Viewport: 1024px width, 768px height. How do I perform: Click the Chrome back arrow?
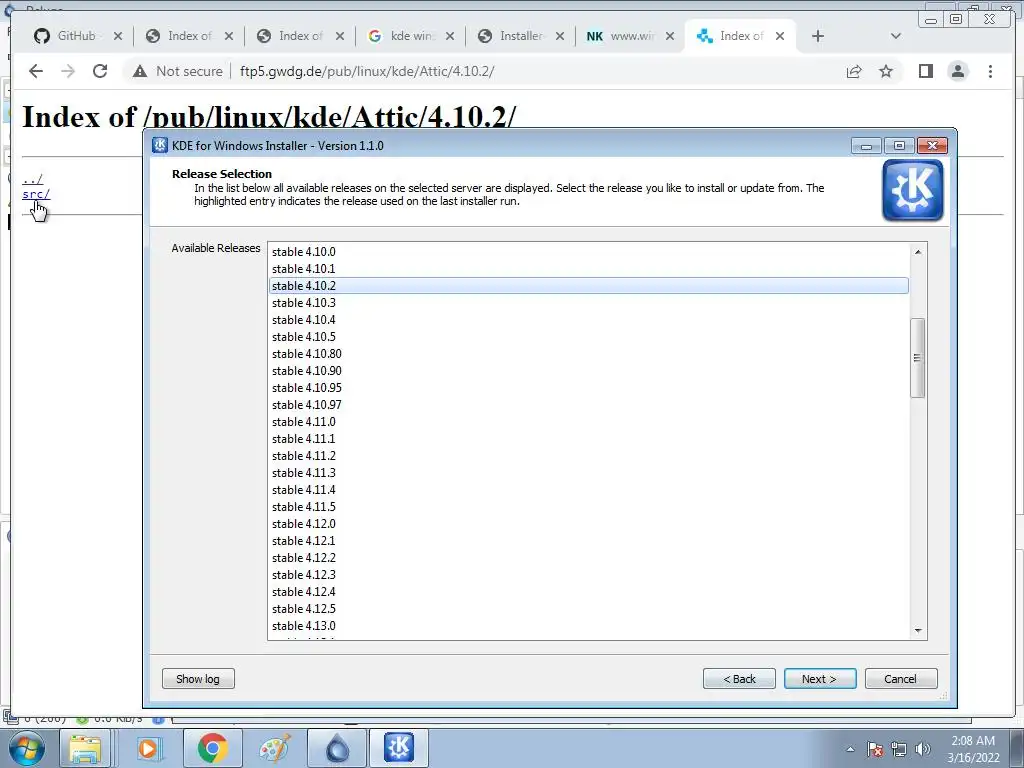click(x=36, y=71)
